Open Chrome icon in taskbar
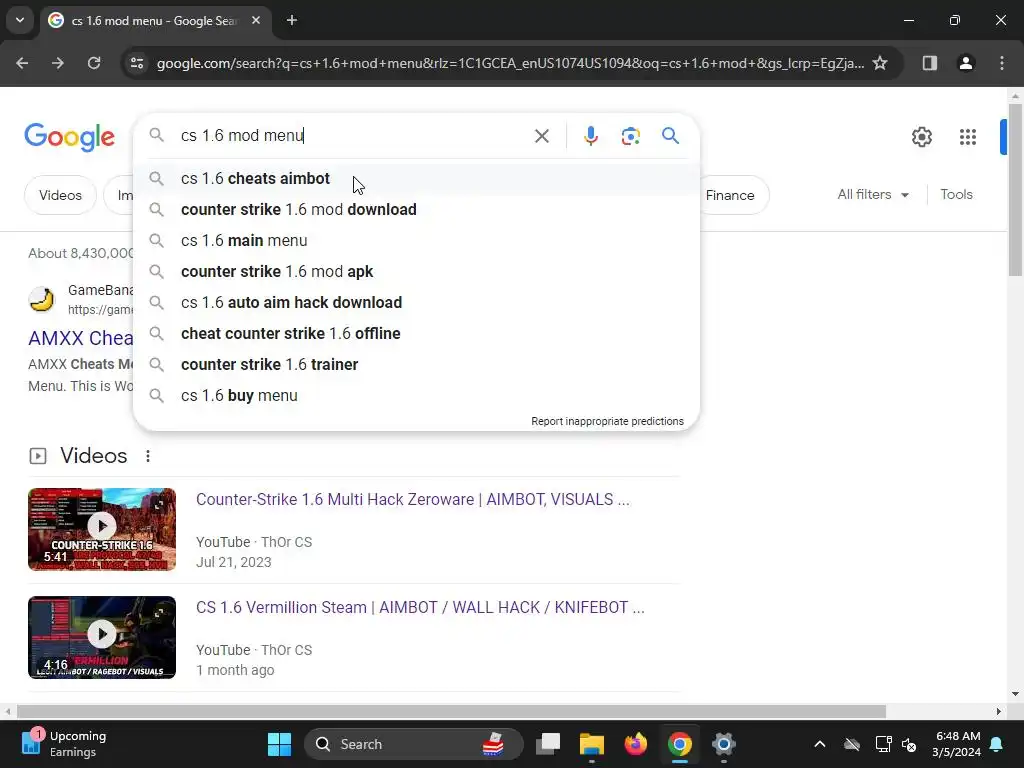1024x768 pixels. pos(679,744)
